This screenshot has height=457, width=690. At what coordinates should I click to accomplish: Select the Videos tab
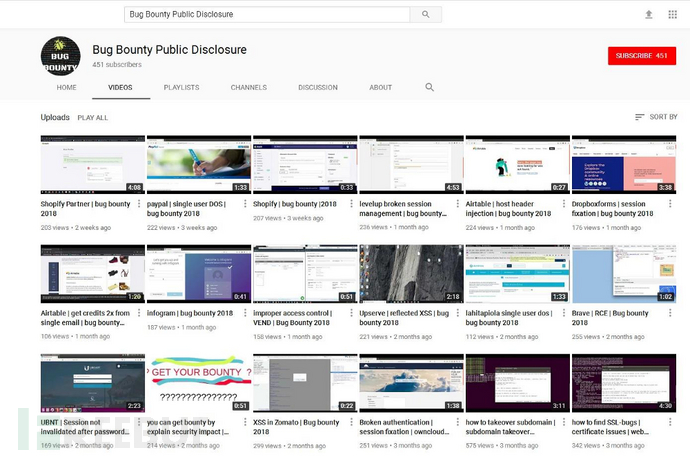(120, 88)
